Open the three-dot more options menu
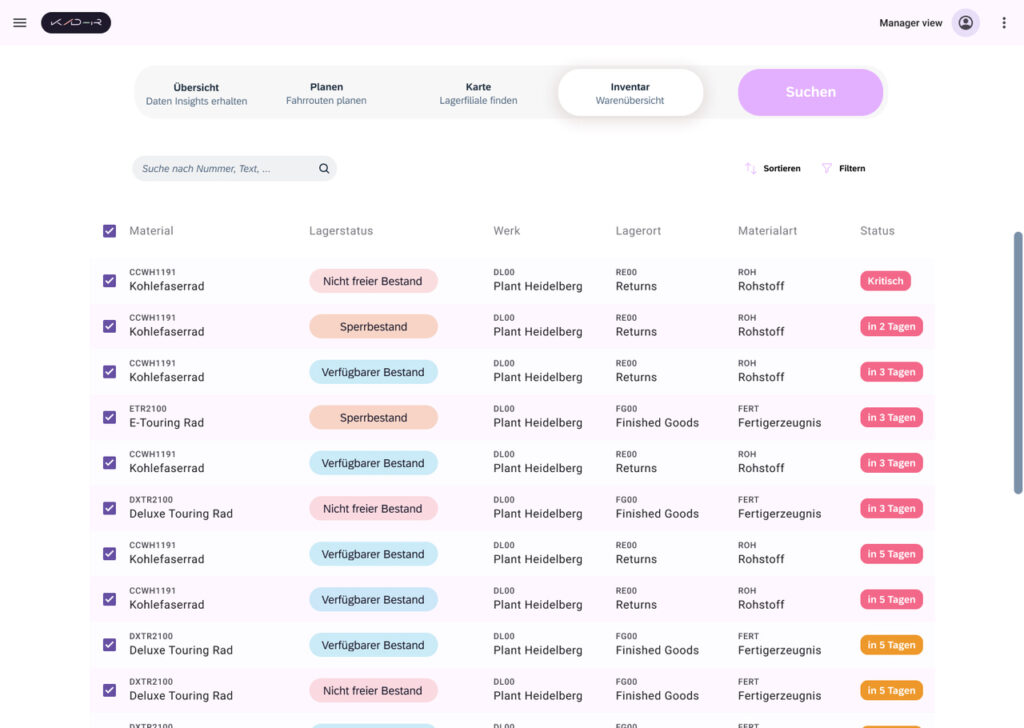Screen dimensions: 1024x728 click(x=1004, y=23)
